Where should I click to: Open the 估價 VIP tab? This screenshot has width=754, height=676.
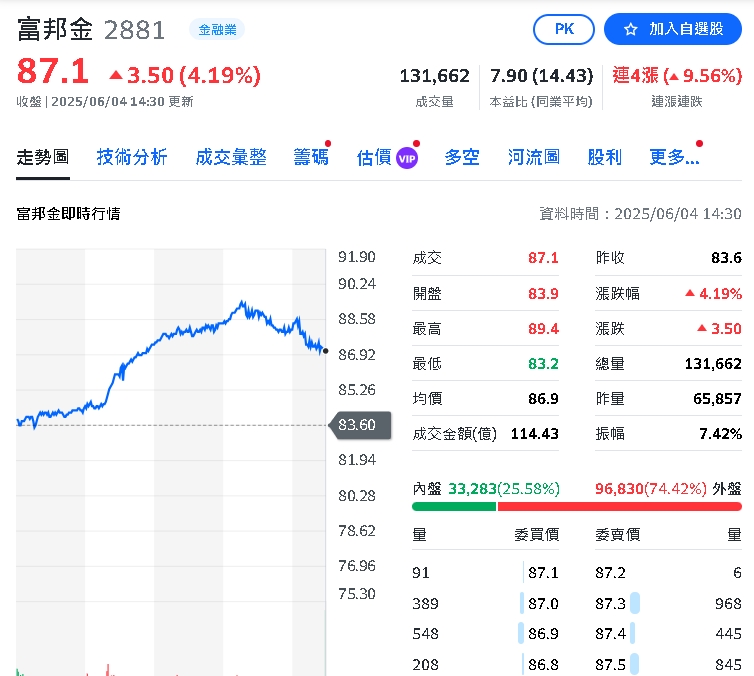point(387,157)
